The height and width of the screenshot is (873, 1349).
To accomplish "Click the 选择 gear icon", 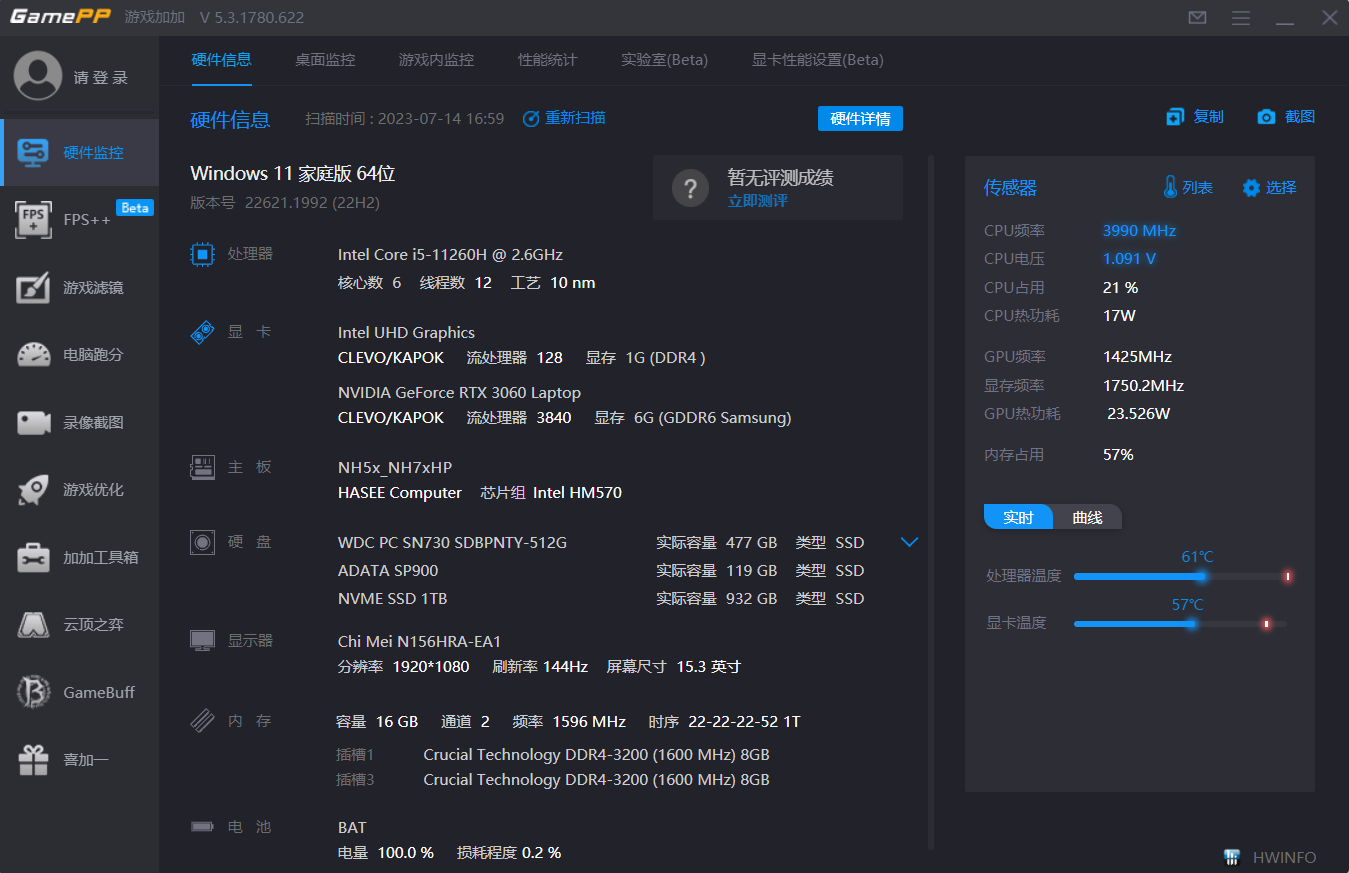I will tap(1251, 187).
